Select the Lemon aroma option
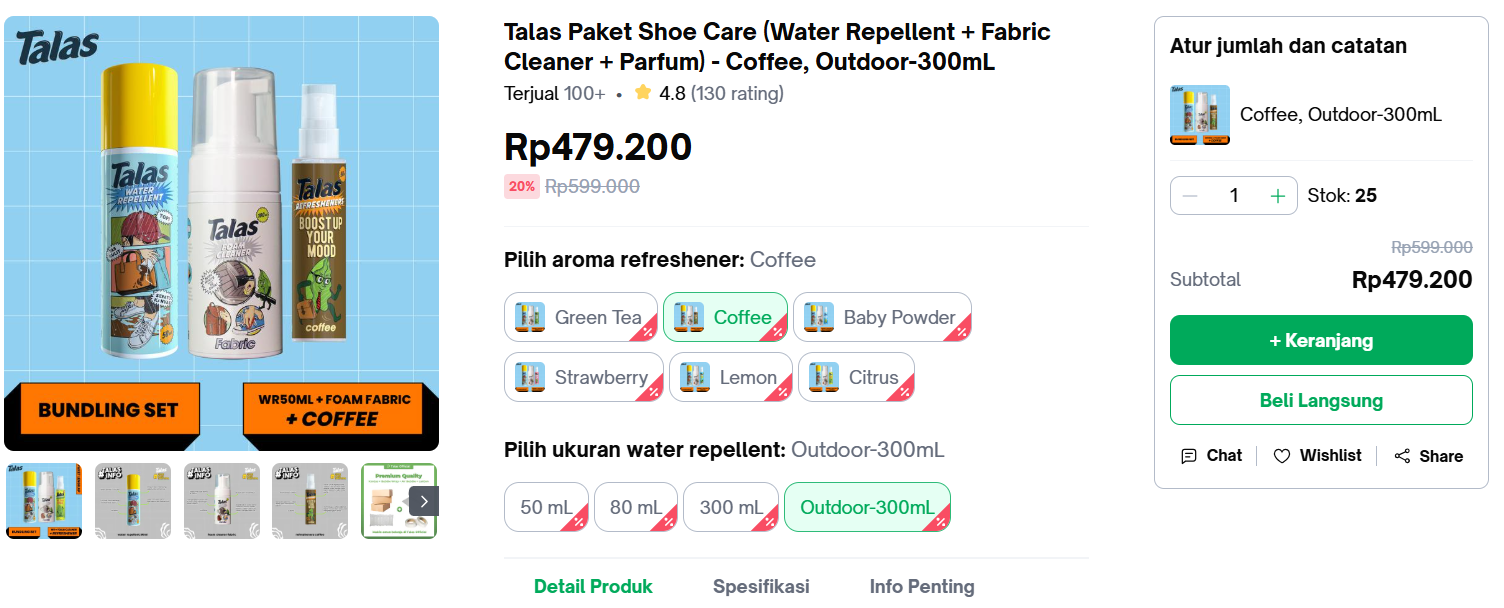The width and height of the screenshot is (1504, 608). click(x=730, y=377)
